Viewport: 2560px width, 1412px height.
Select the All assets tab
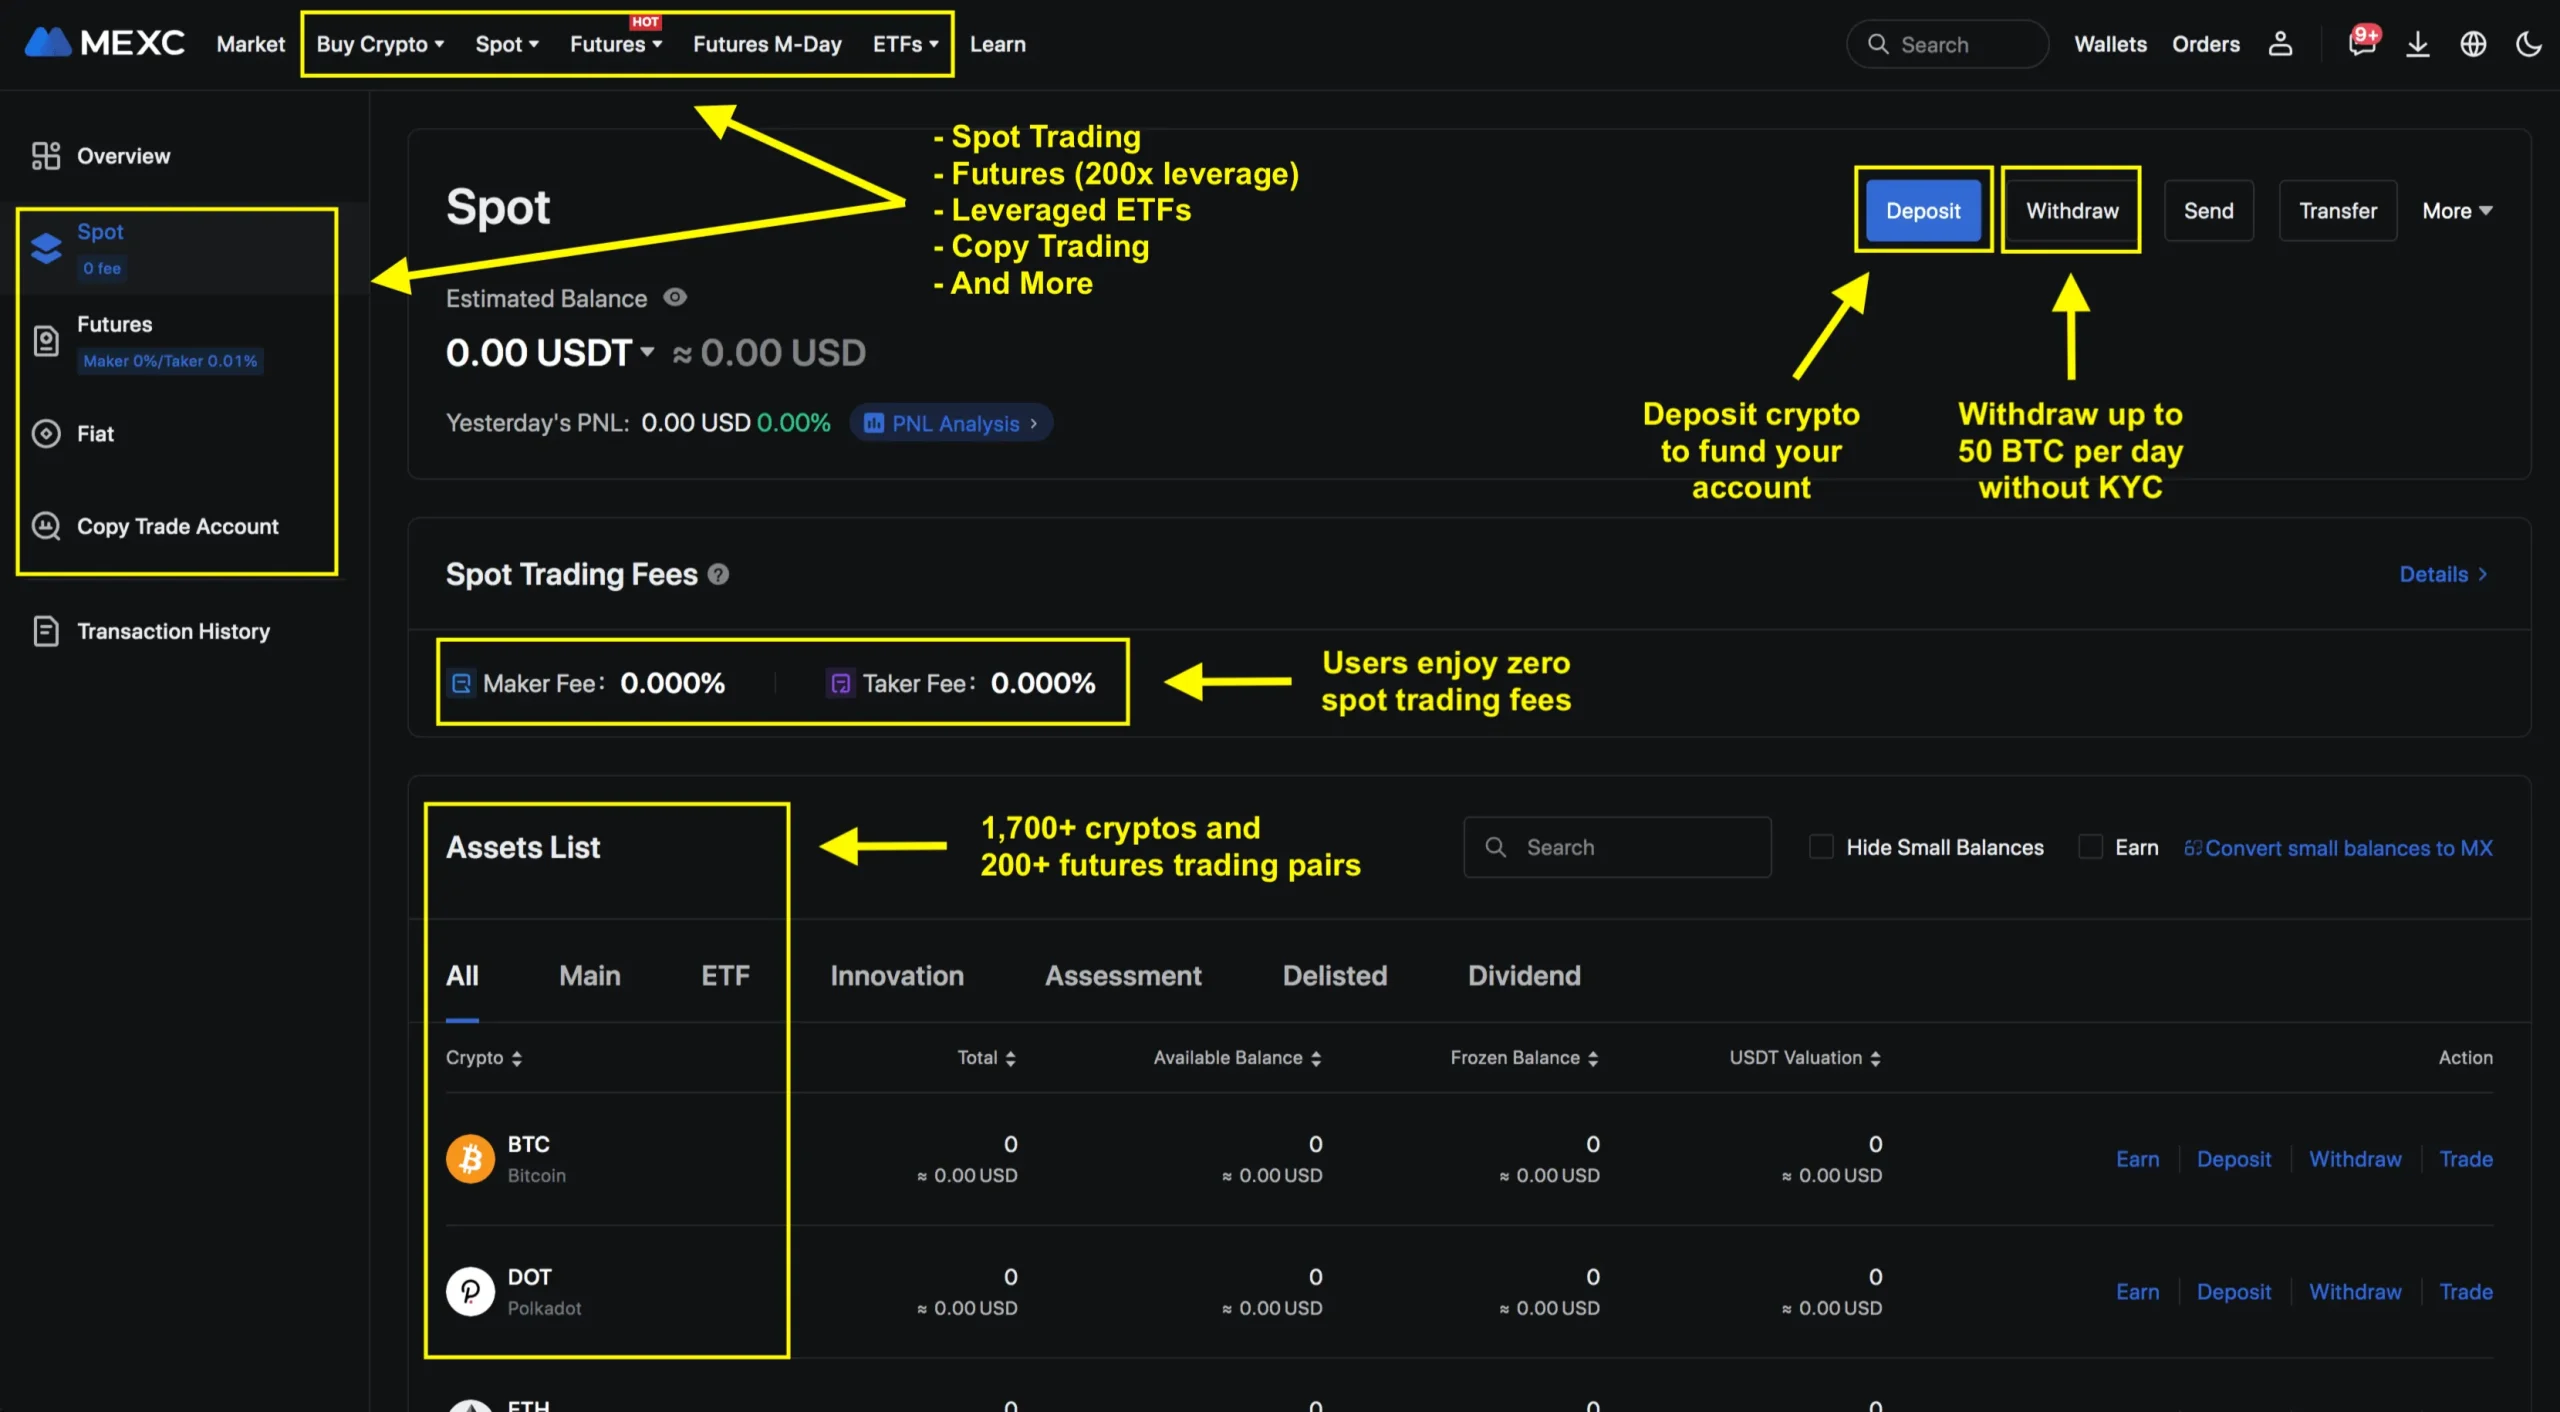click(462, 976)
